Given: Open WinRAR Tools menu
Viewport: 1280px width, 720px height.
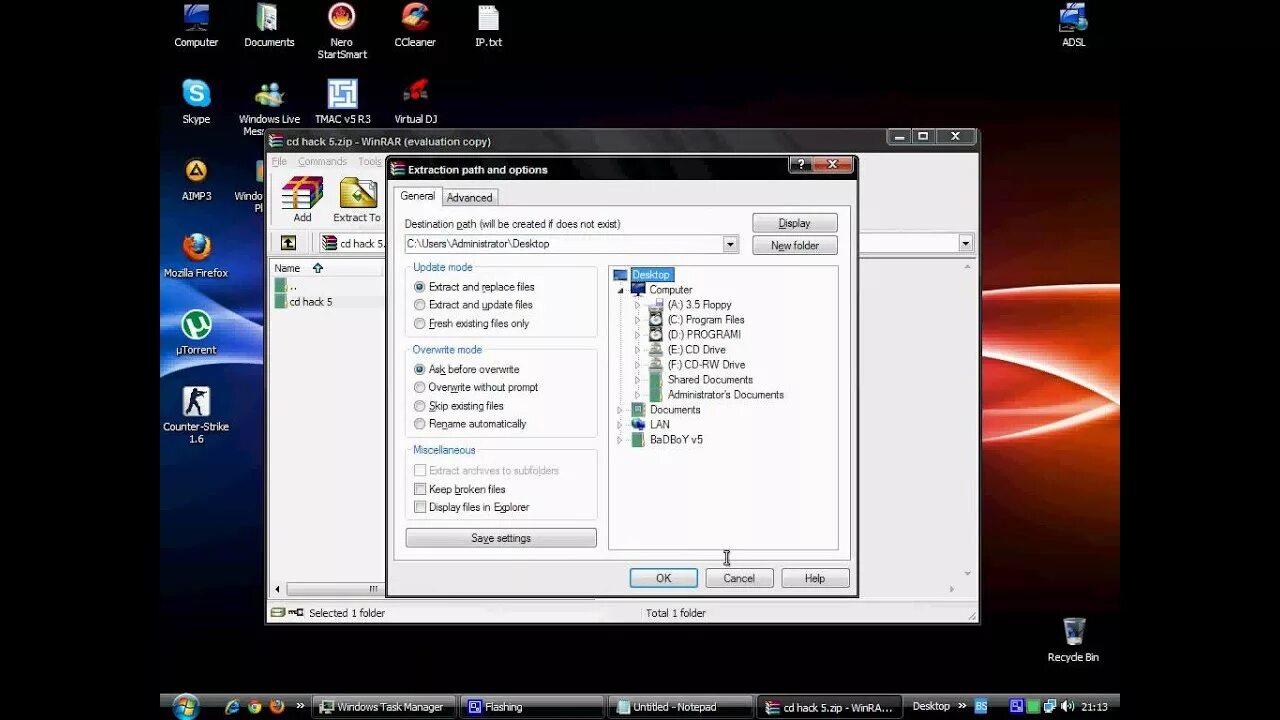Looking at the screenshot, I should click(x=370, y=162).
